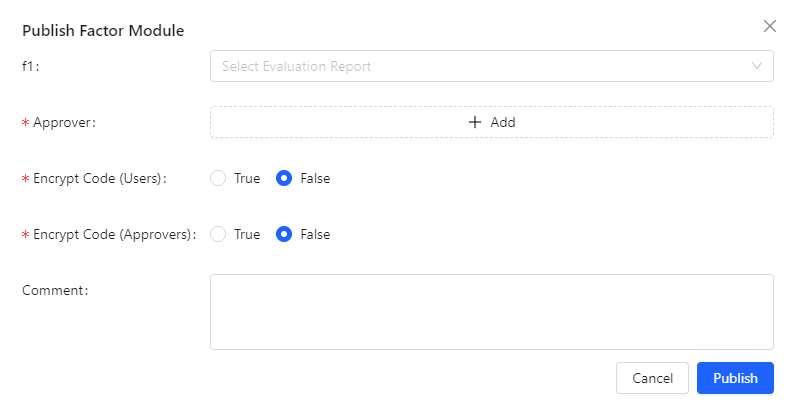This screenshot has width=797, height=411.
Task: Close the Publish Factor Module dialog
Action: click(x=770, y=26)
